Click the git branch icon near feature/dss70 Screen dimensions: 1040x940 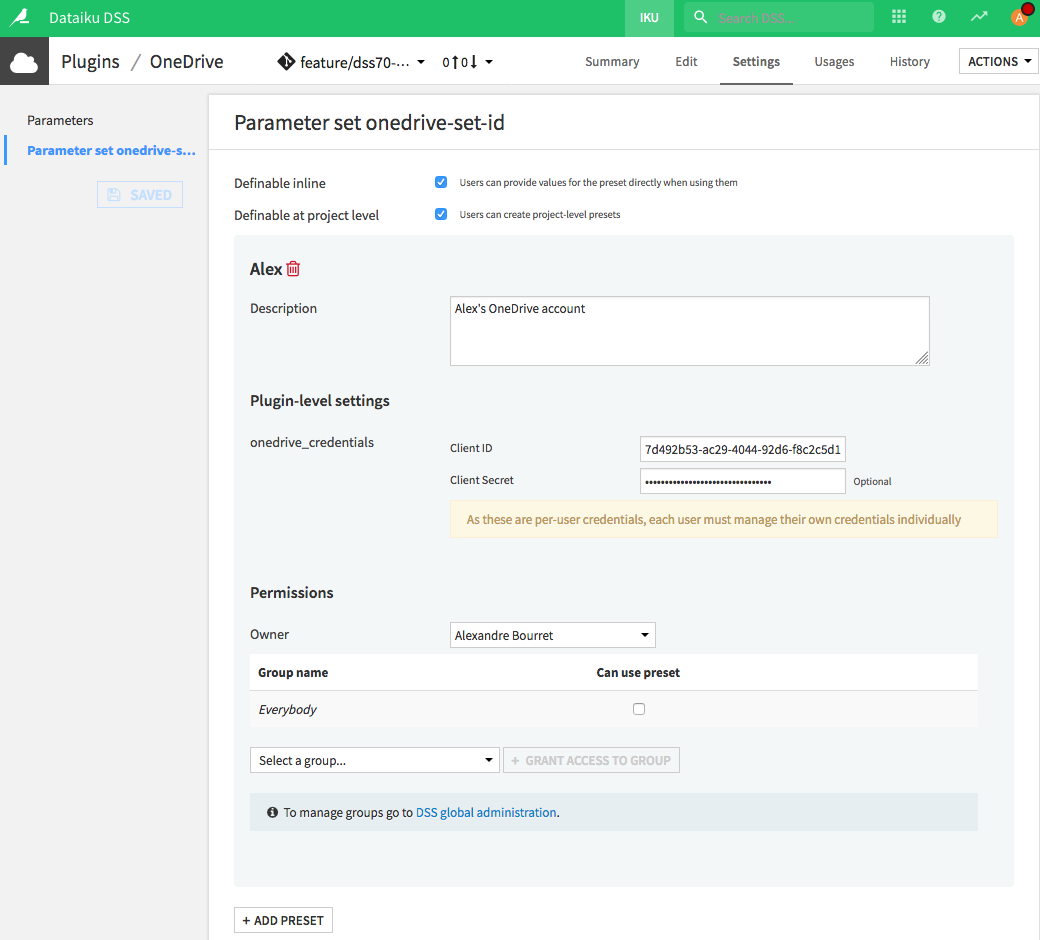(x=285, y=61)
